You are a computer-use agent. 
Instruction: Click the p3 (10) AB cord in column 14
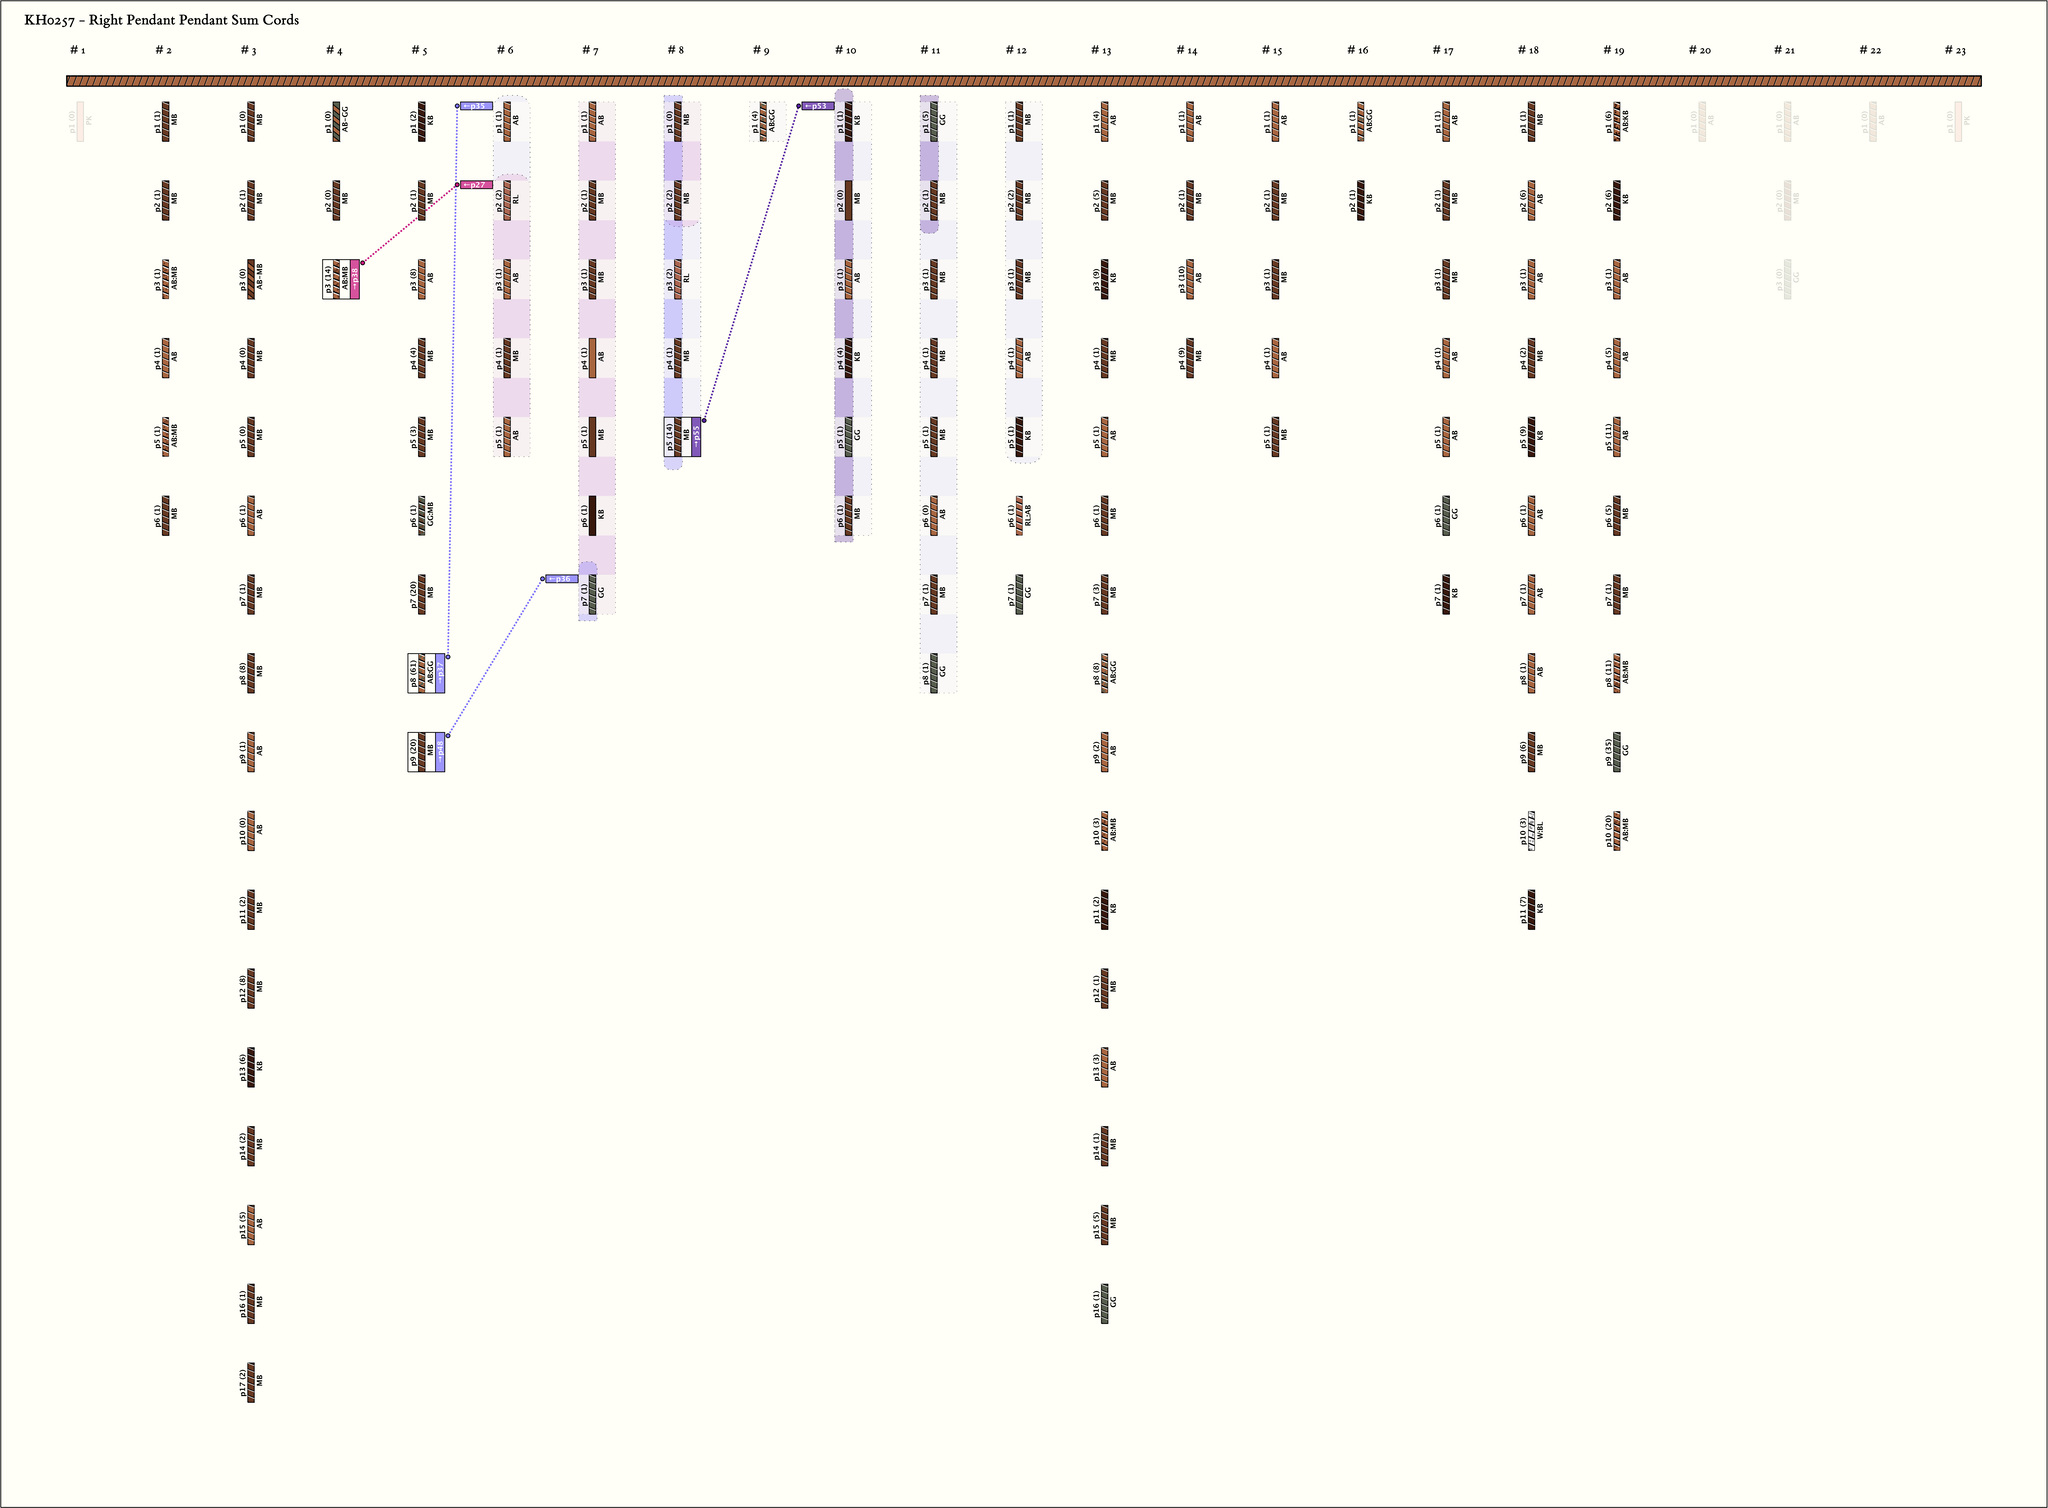tap(1190, 279)
